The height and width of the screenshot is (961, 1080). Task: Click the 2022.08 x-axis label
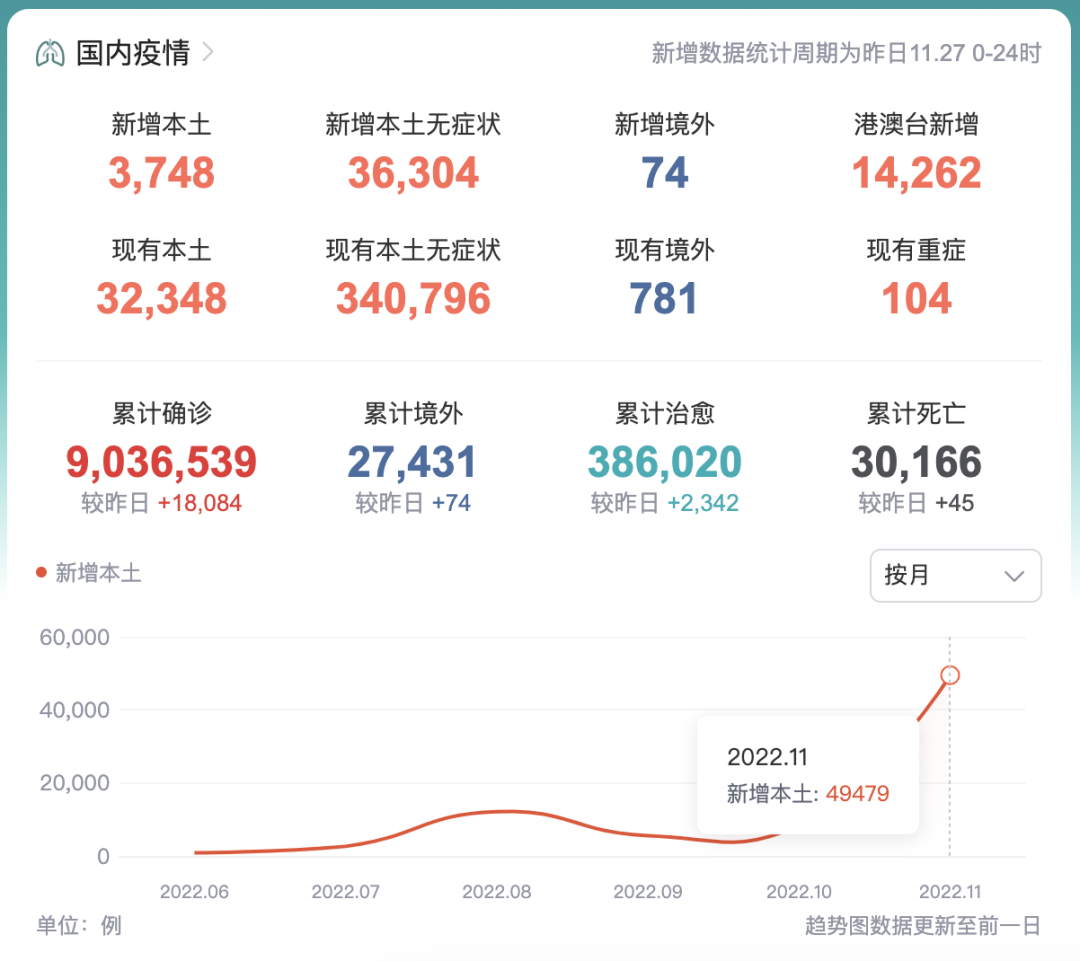497,891
